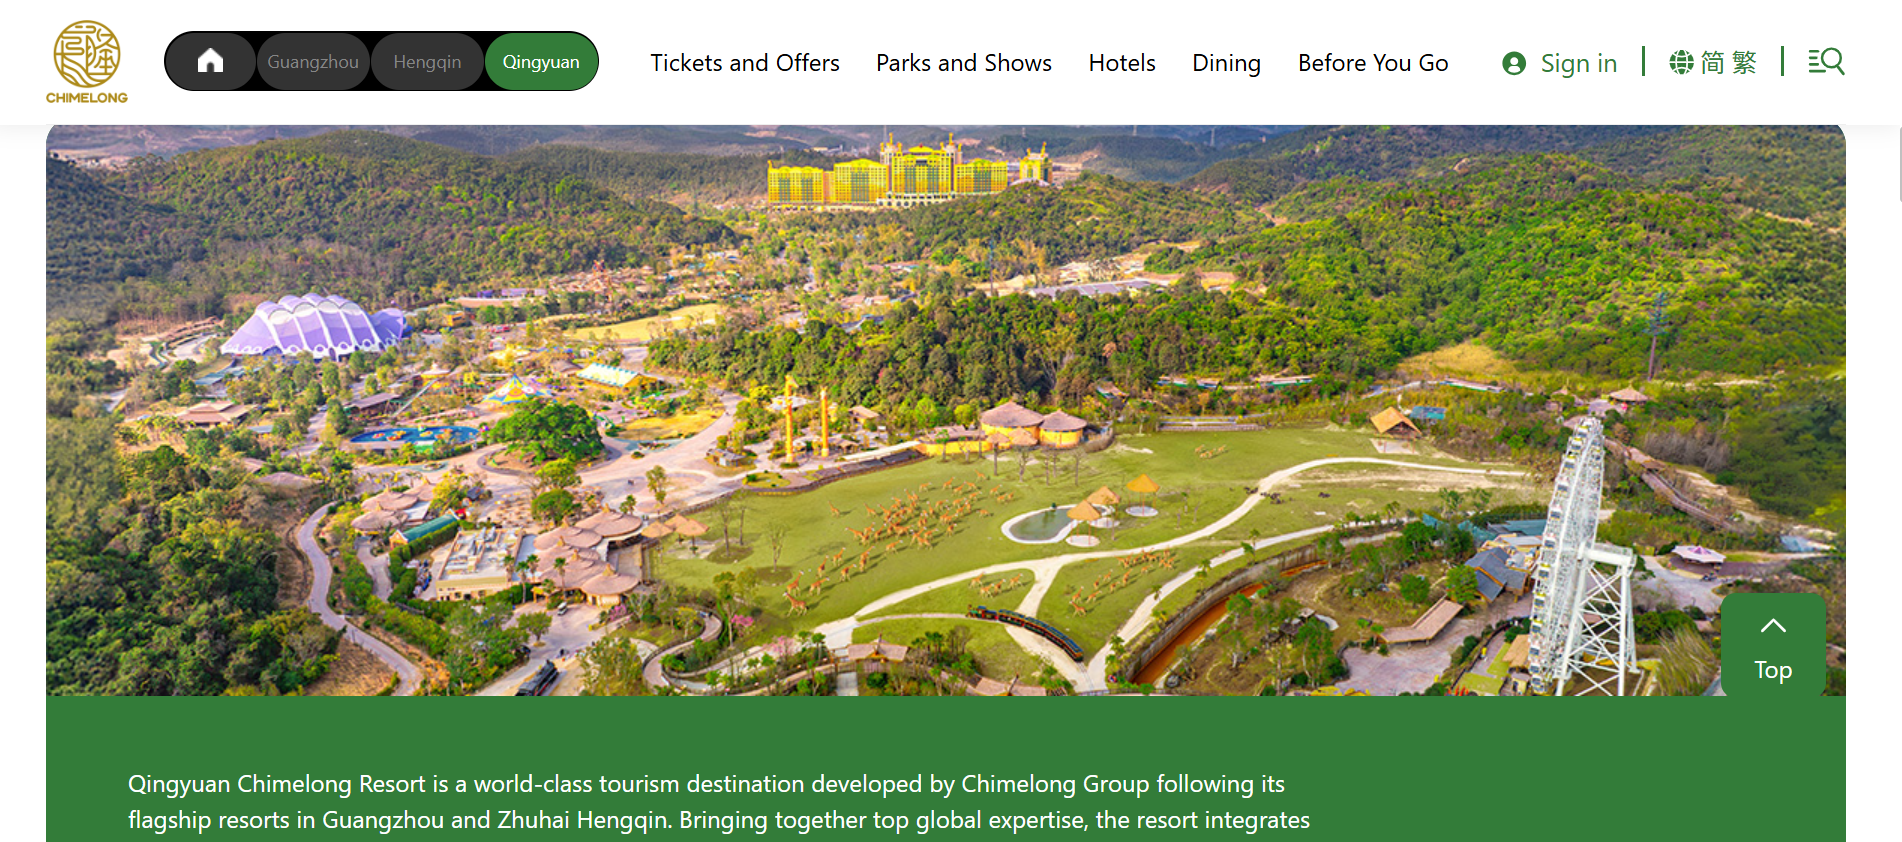The height and width of the screenshot is (842, 1902).
Task: Click the user account icon
Action: [x=1514, y=63]
